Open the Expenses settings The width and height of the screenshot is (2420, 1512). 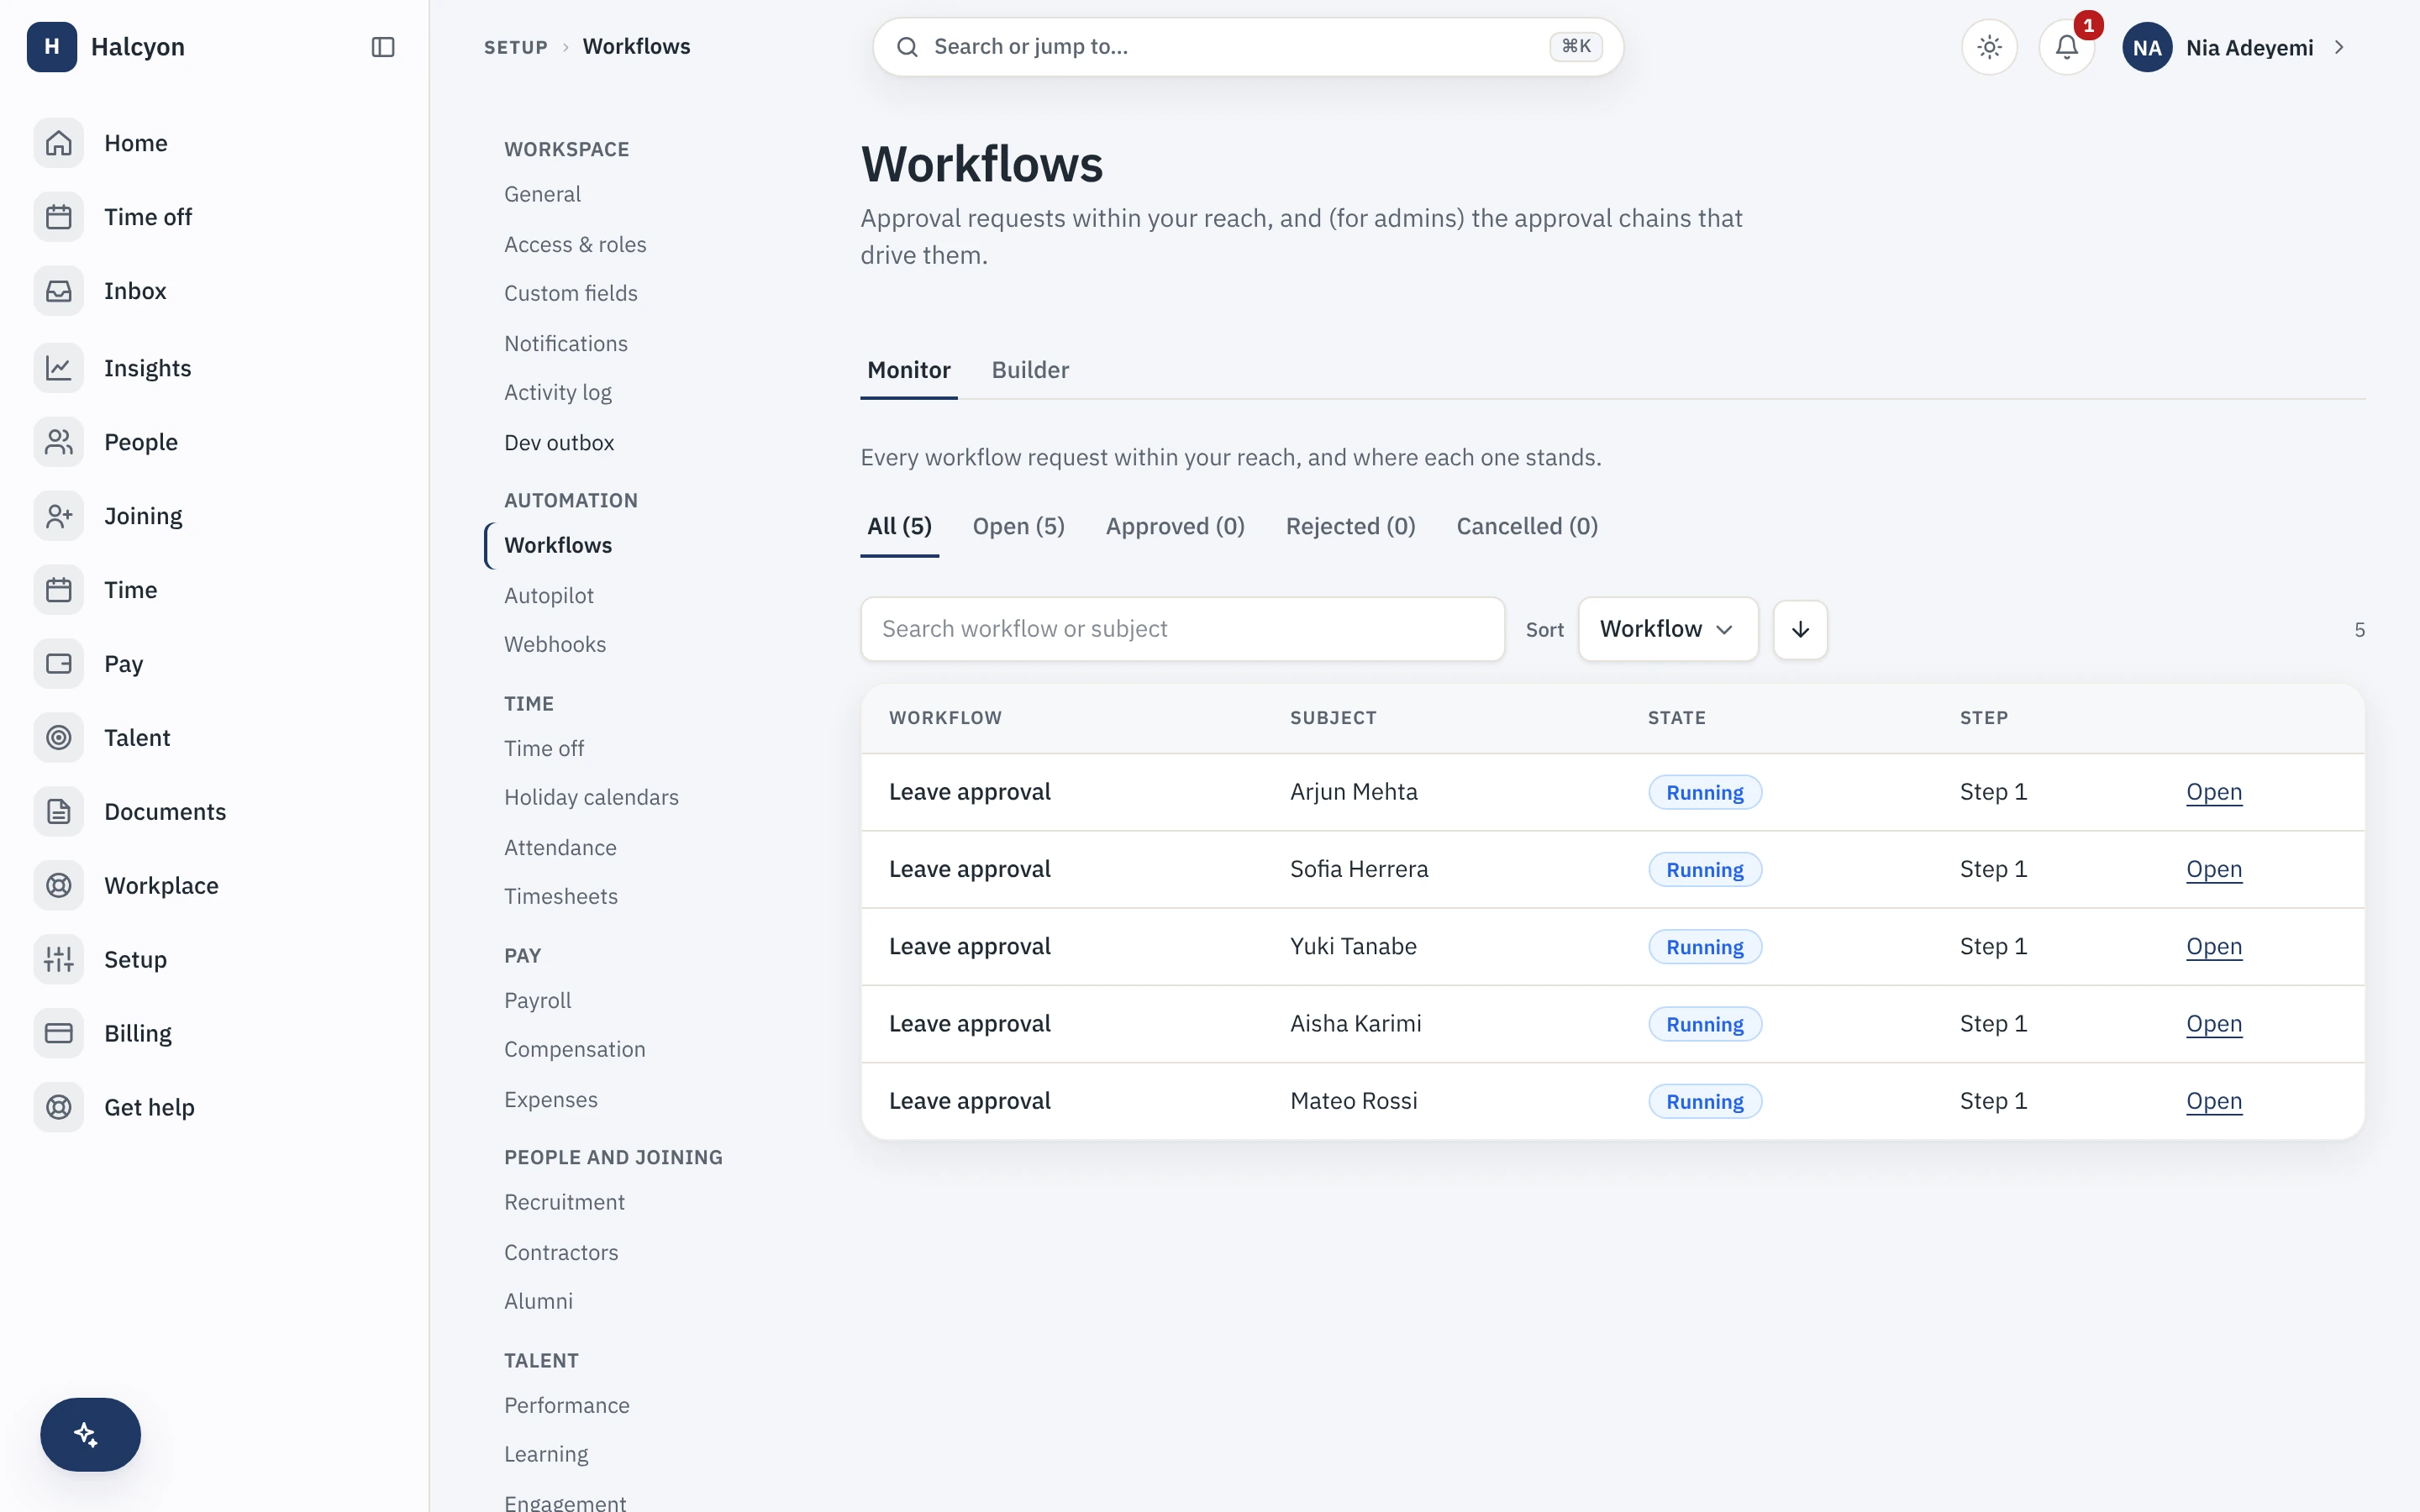pyautogui.click(x=551, y=1100)
